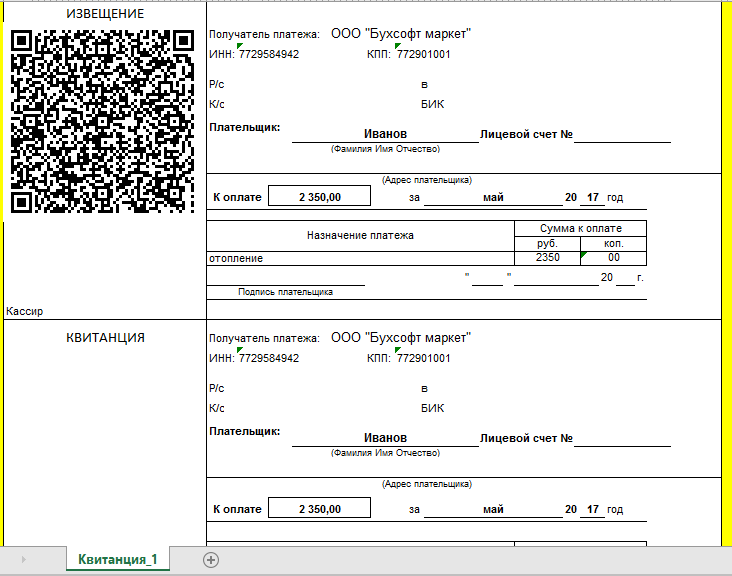The width and height of the screenshot is (732, 576).
Task: Select the (Фамилия Имя Отчество) caption in КВИТАНЦИЯ
Action: [385, 453]
